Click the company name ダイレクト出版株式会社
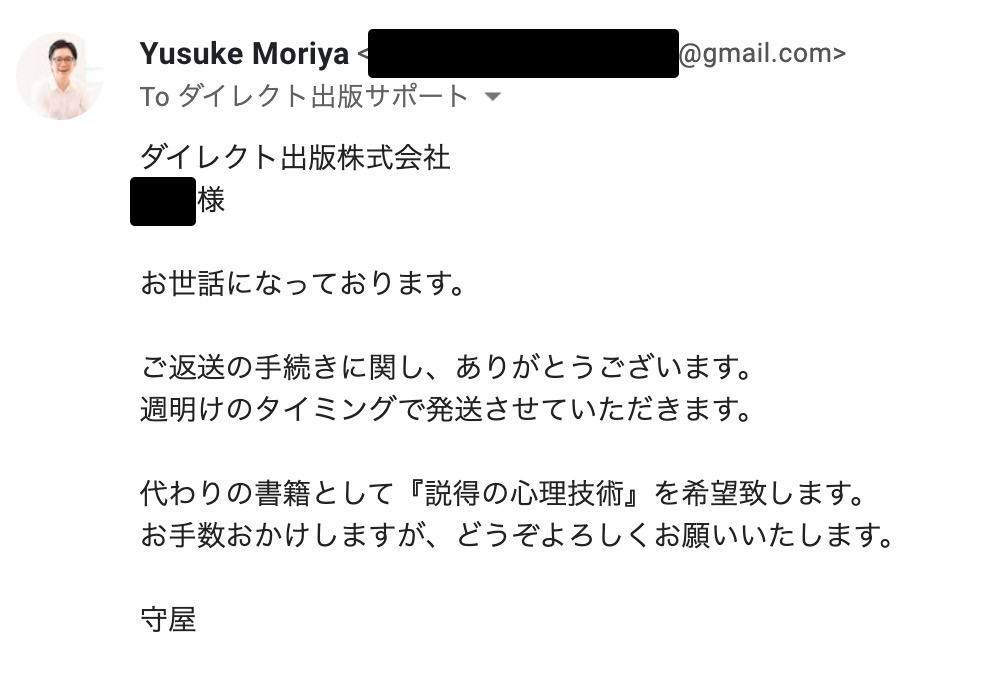The image size is (1004, 678). tap(295, 157)
